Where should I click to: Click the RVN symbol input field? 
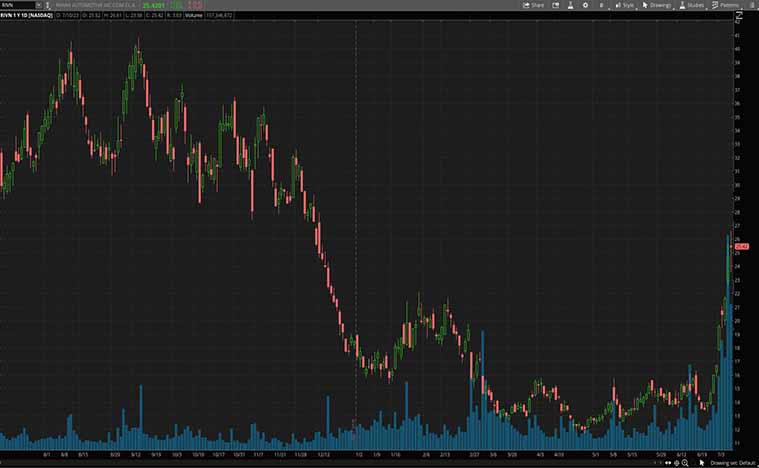point(17,5)
